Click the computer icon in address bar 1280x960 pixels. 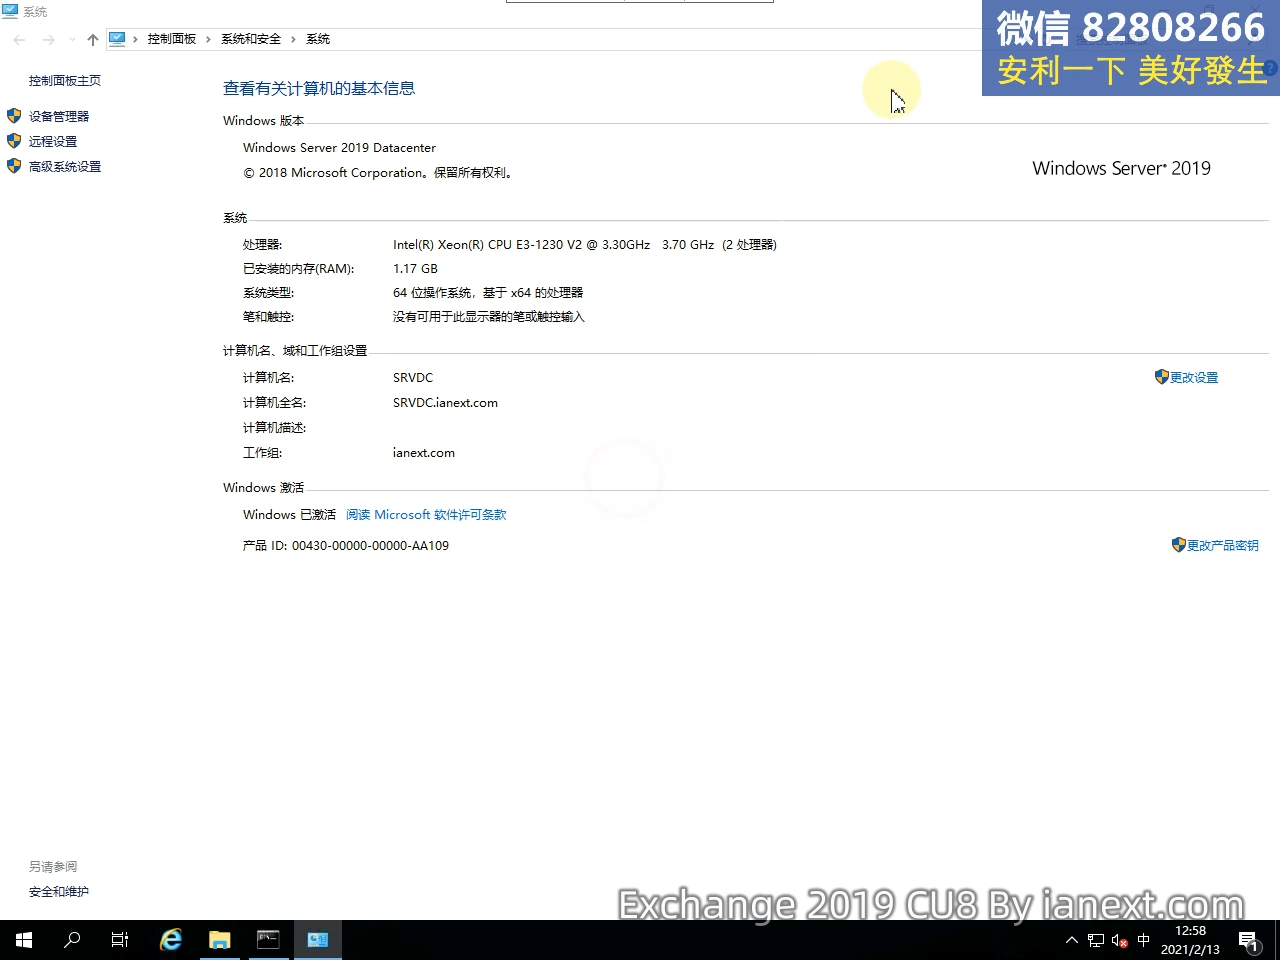[117, 39]
